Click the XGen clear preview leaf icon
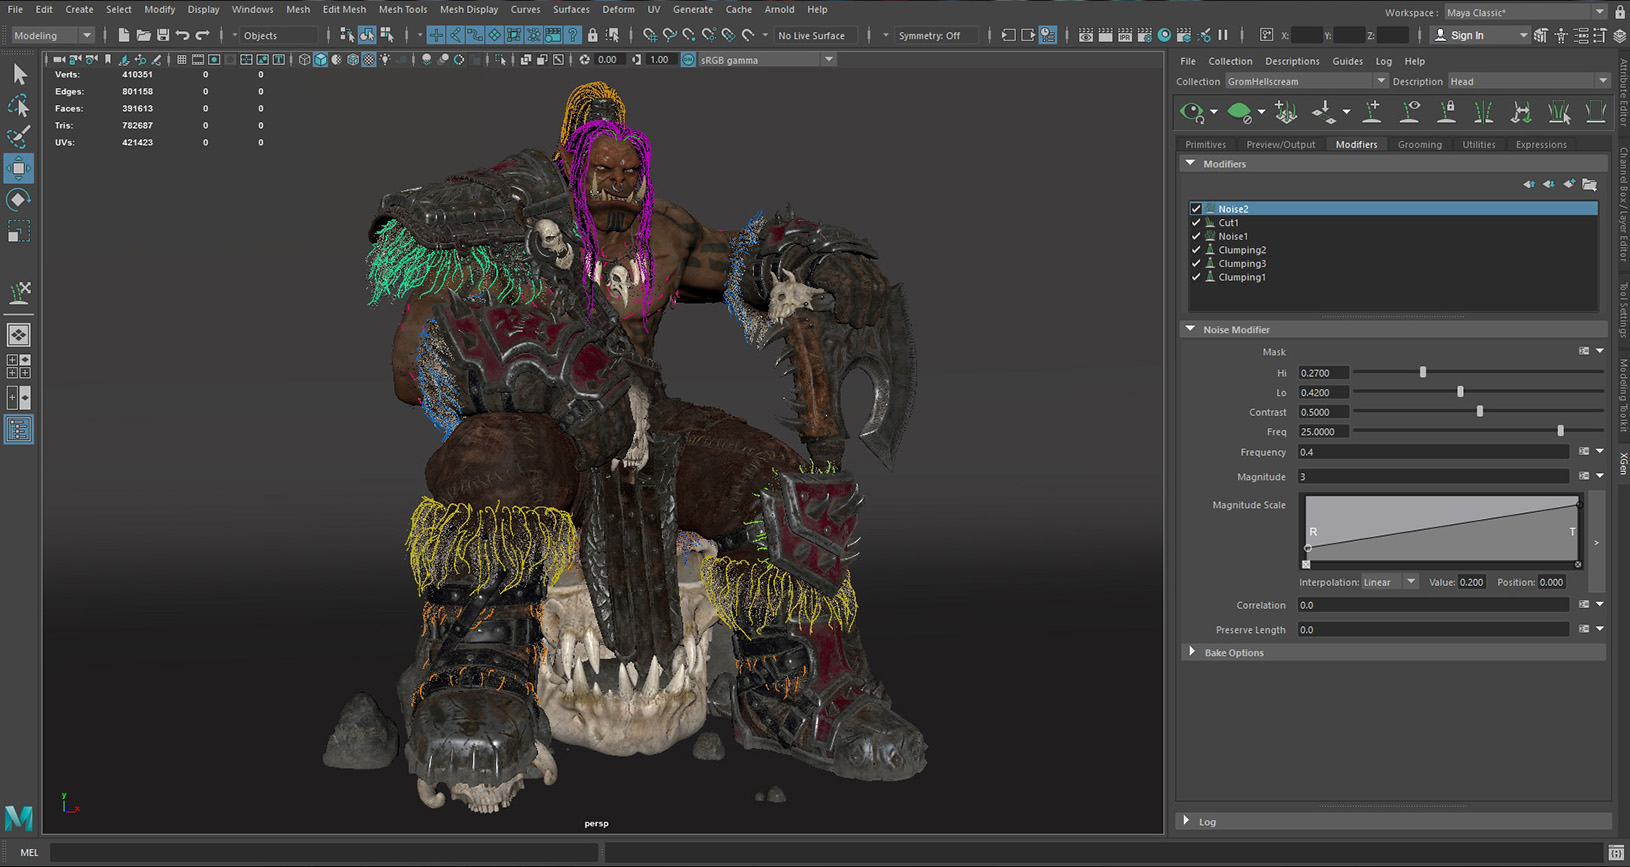 tap(1239, 112)
